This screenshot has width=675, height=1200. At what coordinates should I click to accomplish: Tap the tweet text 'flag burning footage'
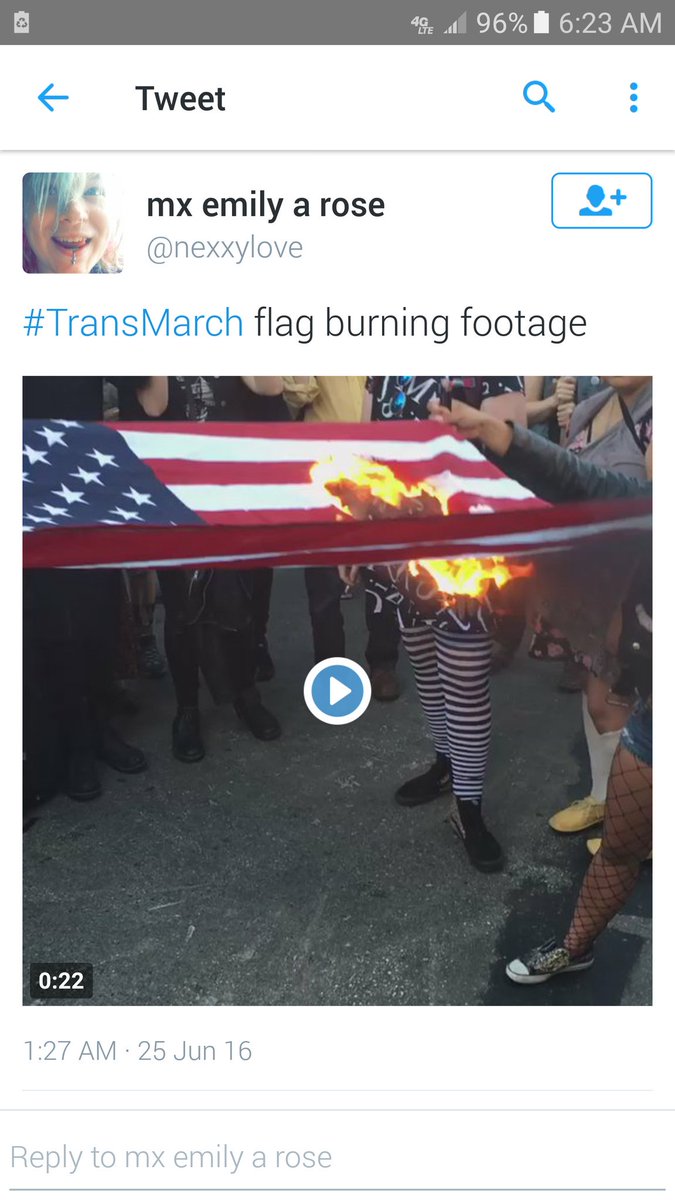coord(420,323)
